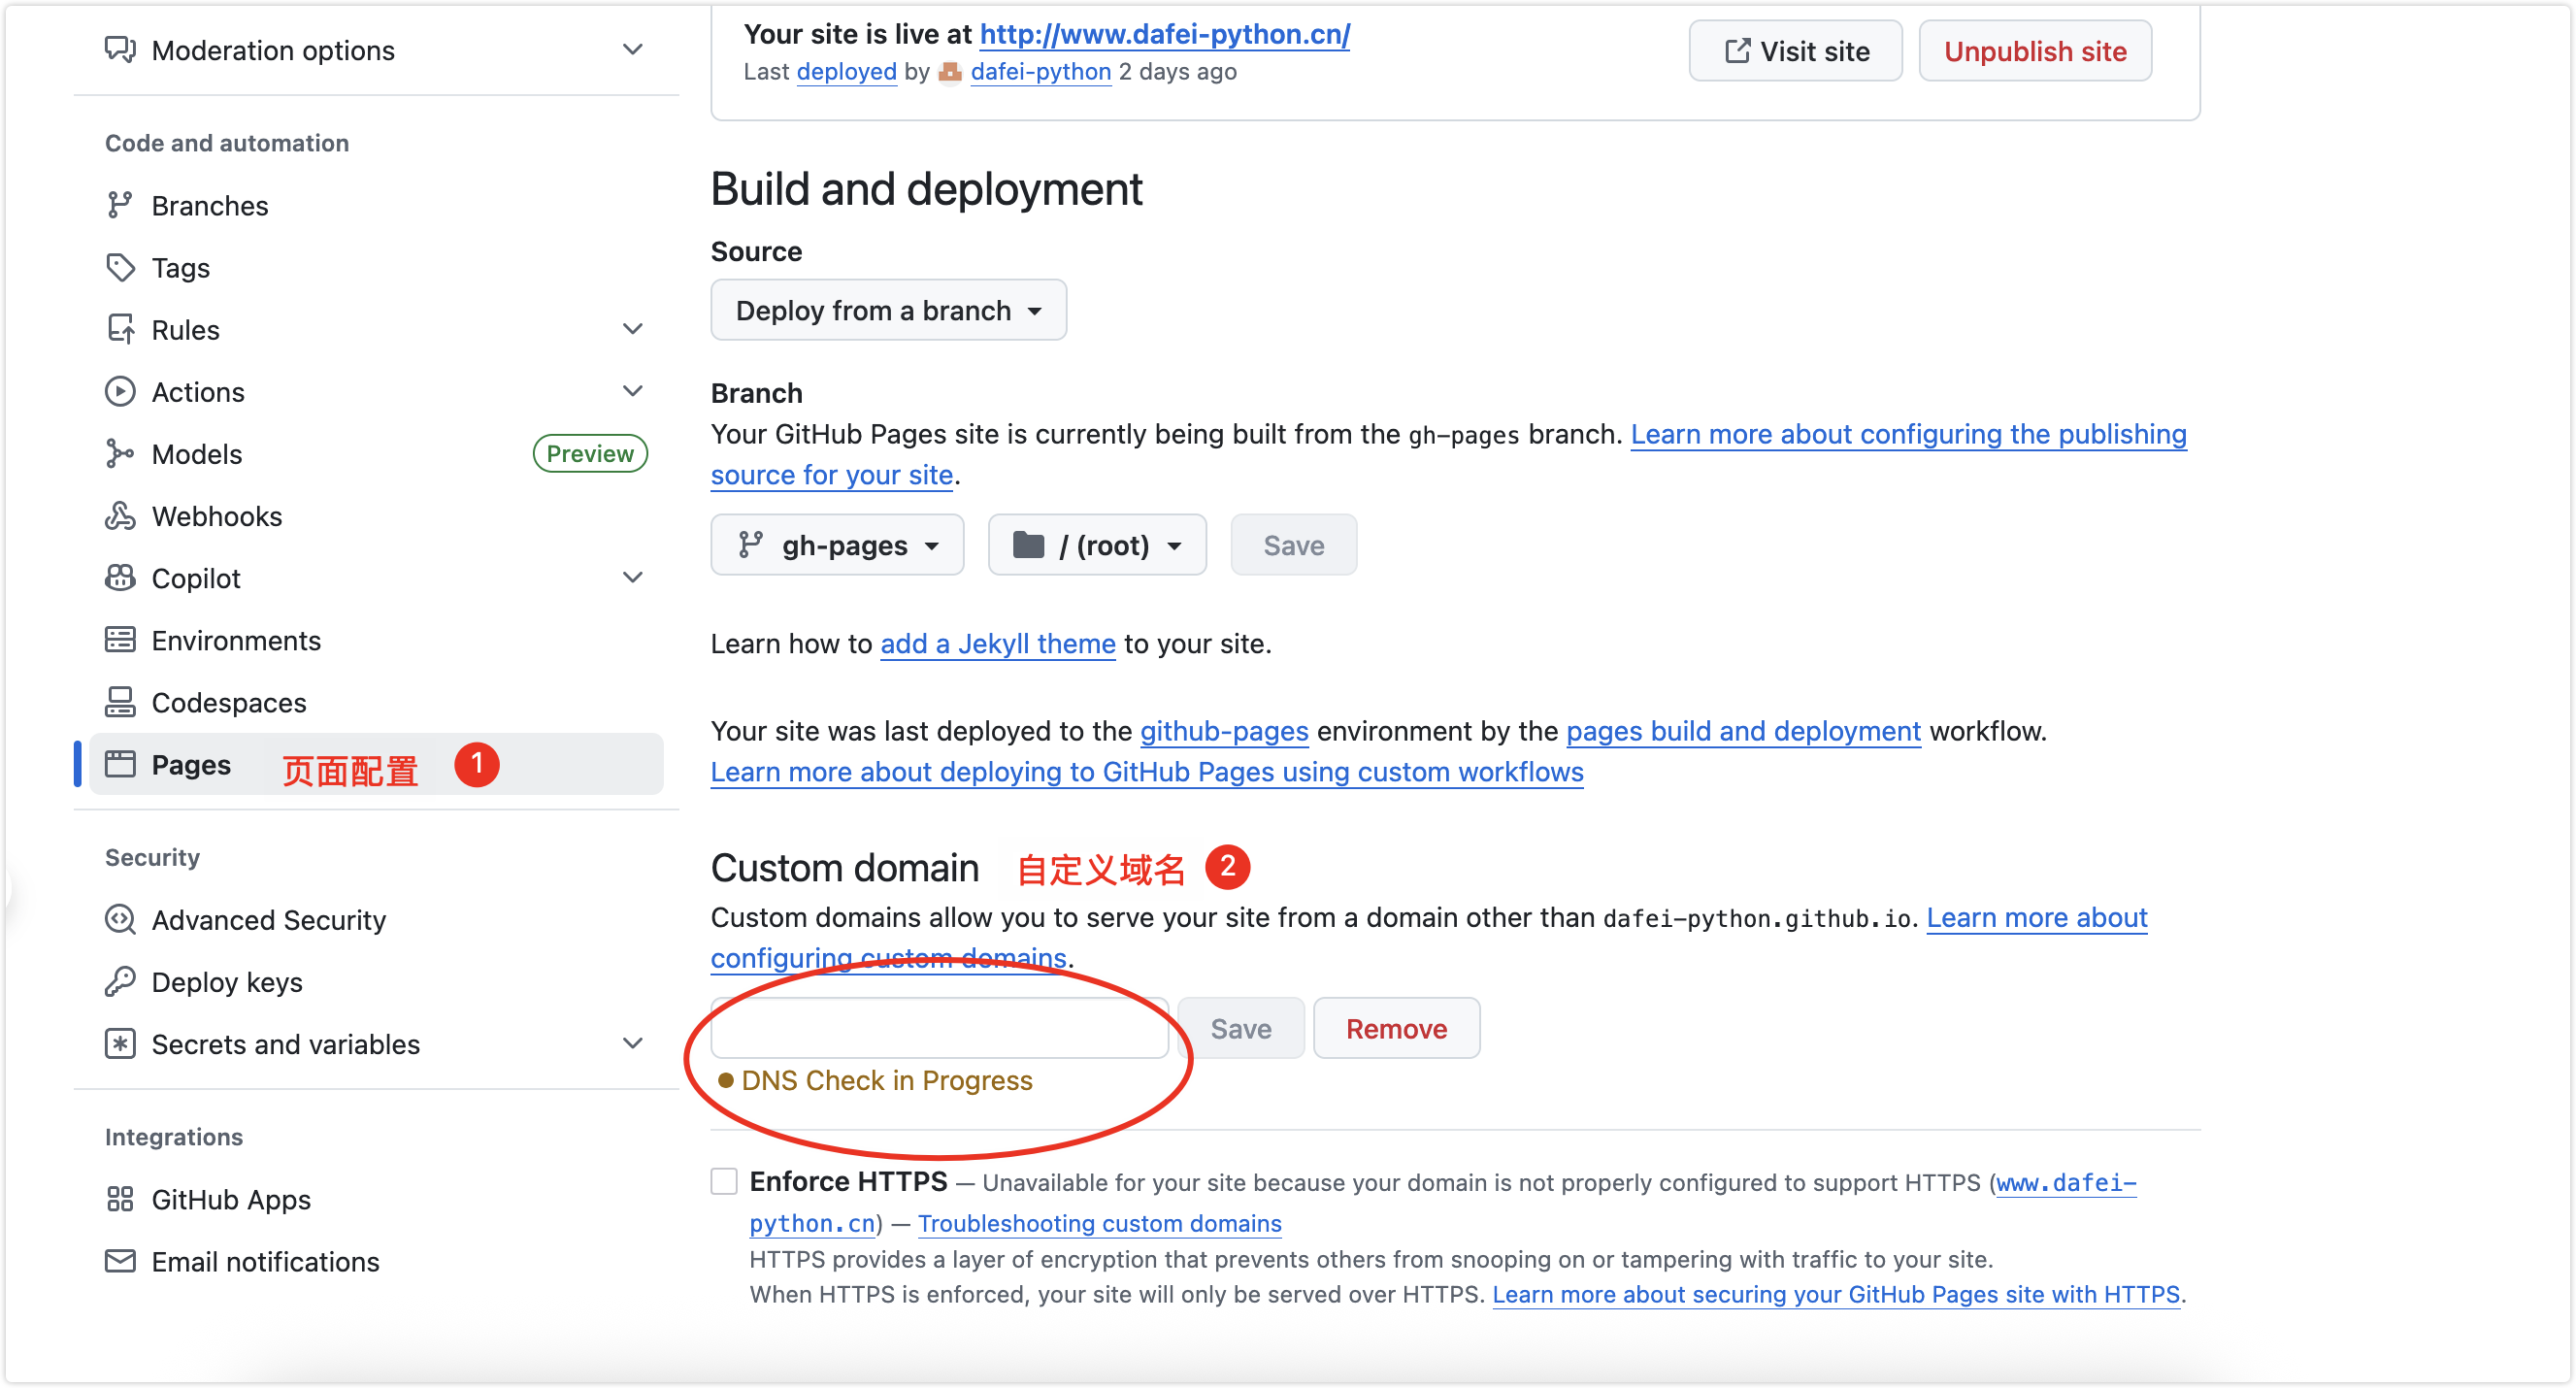Click the GitHub Apps grid icon
2576x1388 pixels.
[x=120, y=1199]
